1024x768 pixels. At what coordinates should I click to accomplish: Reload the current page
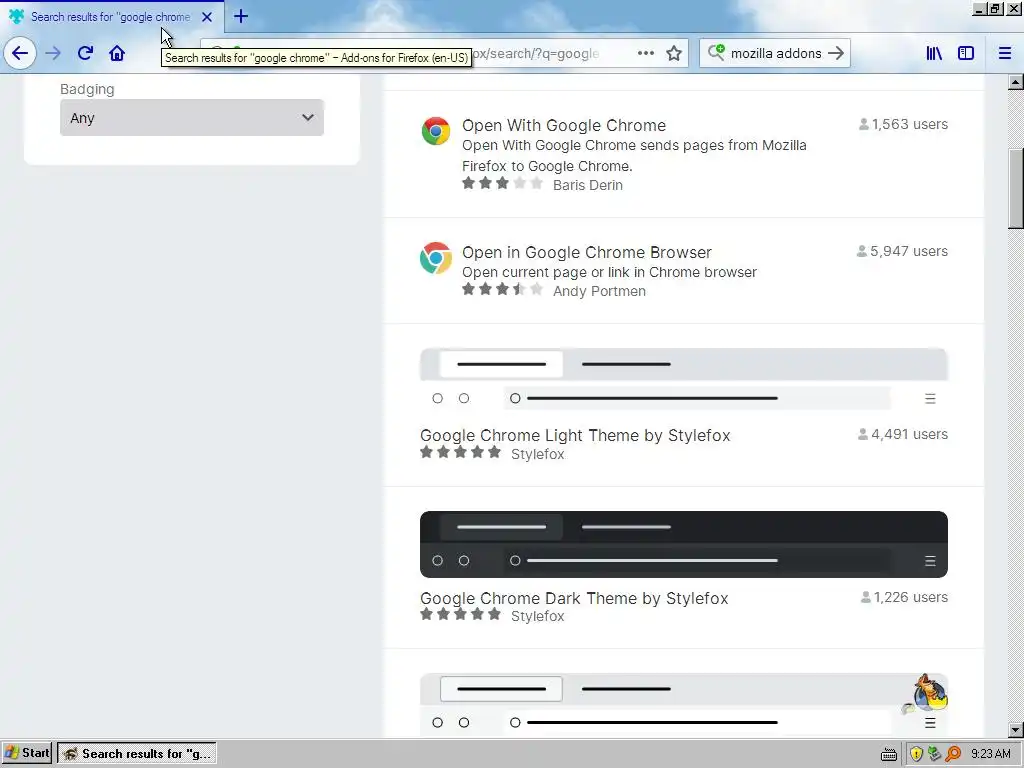pyautogui.click(x=85, y=53)
